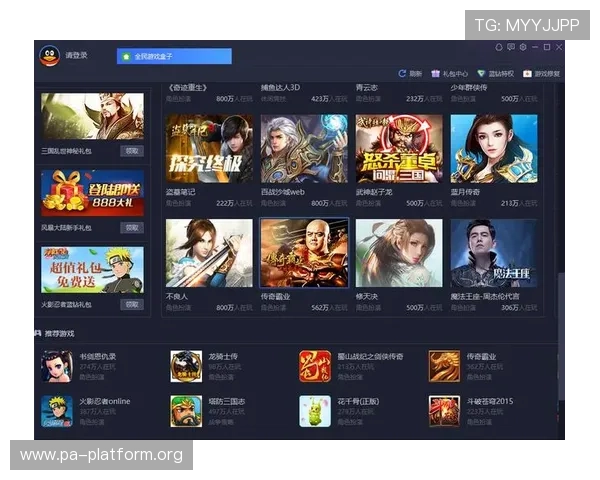Click the 传奇霸业 icon in recommended games
The height and width of the screenshot is (480, 600).
click(444, 366)
